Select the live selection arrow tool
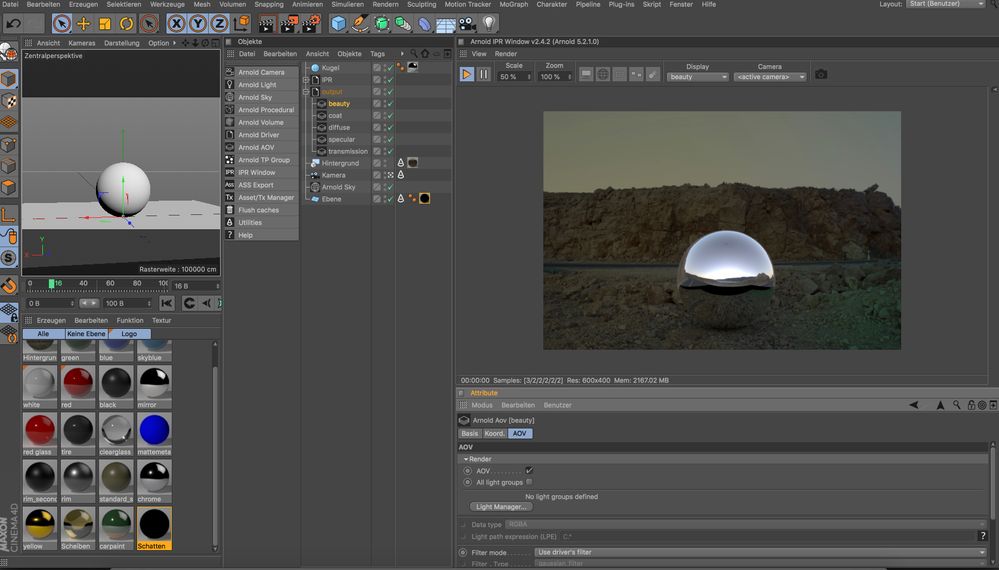 62,24
